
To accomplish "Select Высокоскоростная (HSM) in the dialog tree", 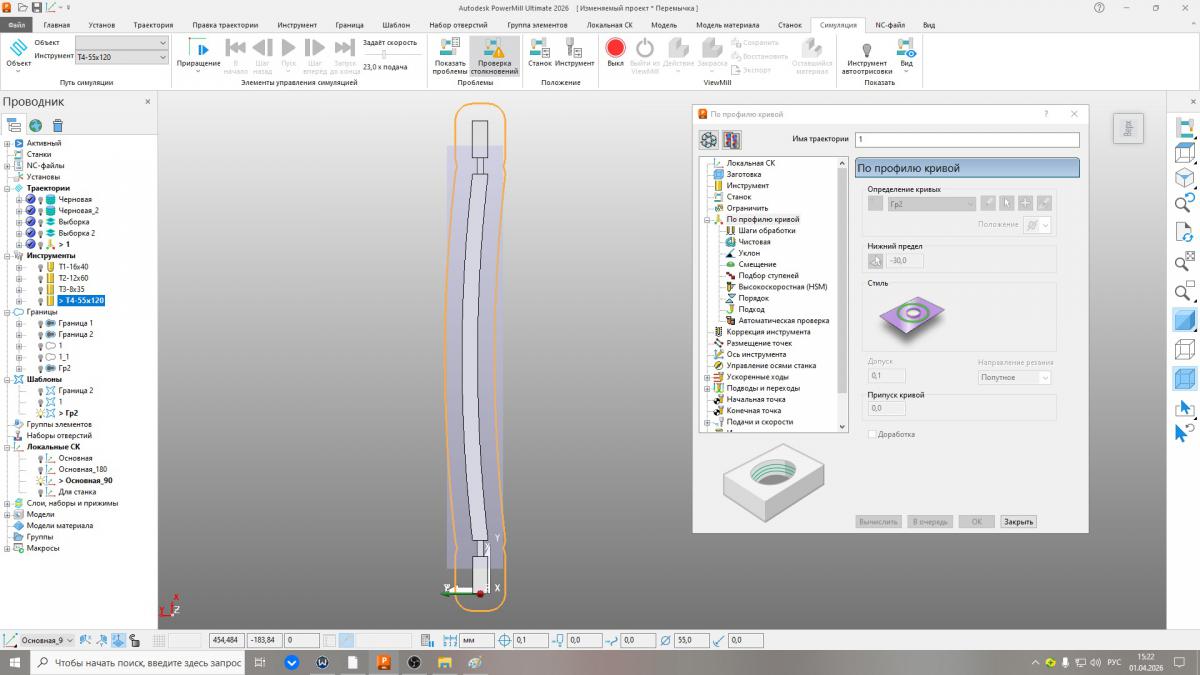I will (x=783, y=287).
